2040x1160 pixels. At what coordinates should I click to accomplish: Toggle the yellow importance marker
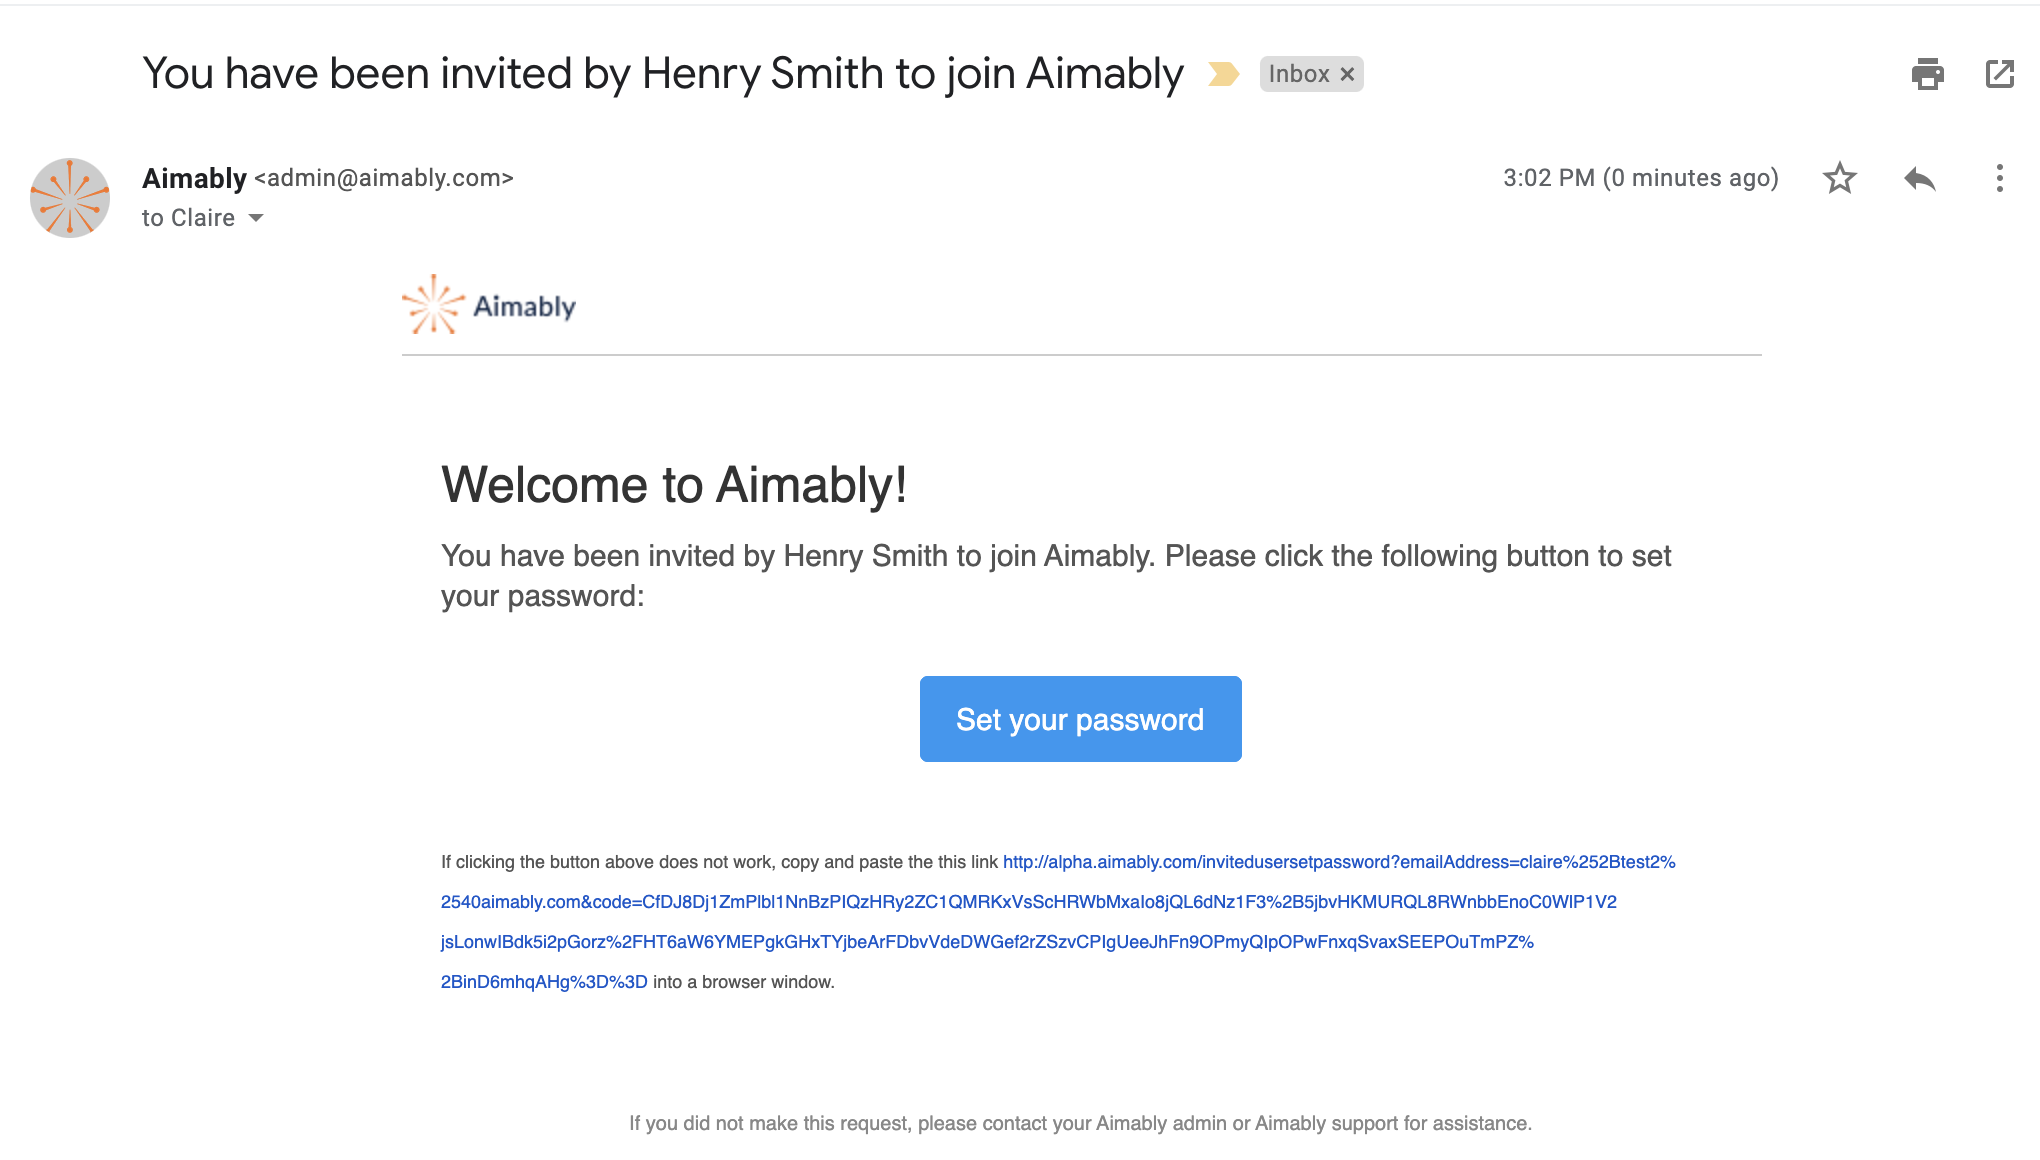tap(1223, 74)
